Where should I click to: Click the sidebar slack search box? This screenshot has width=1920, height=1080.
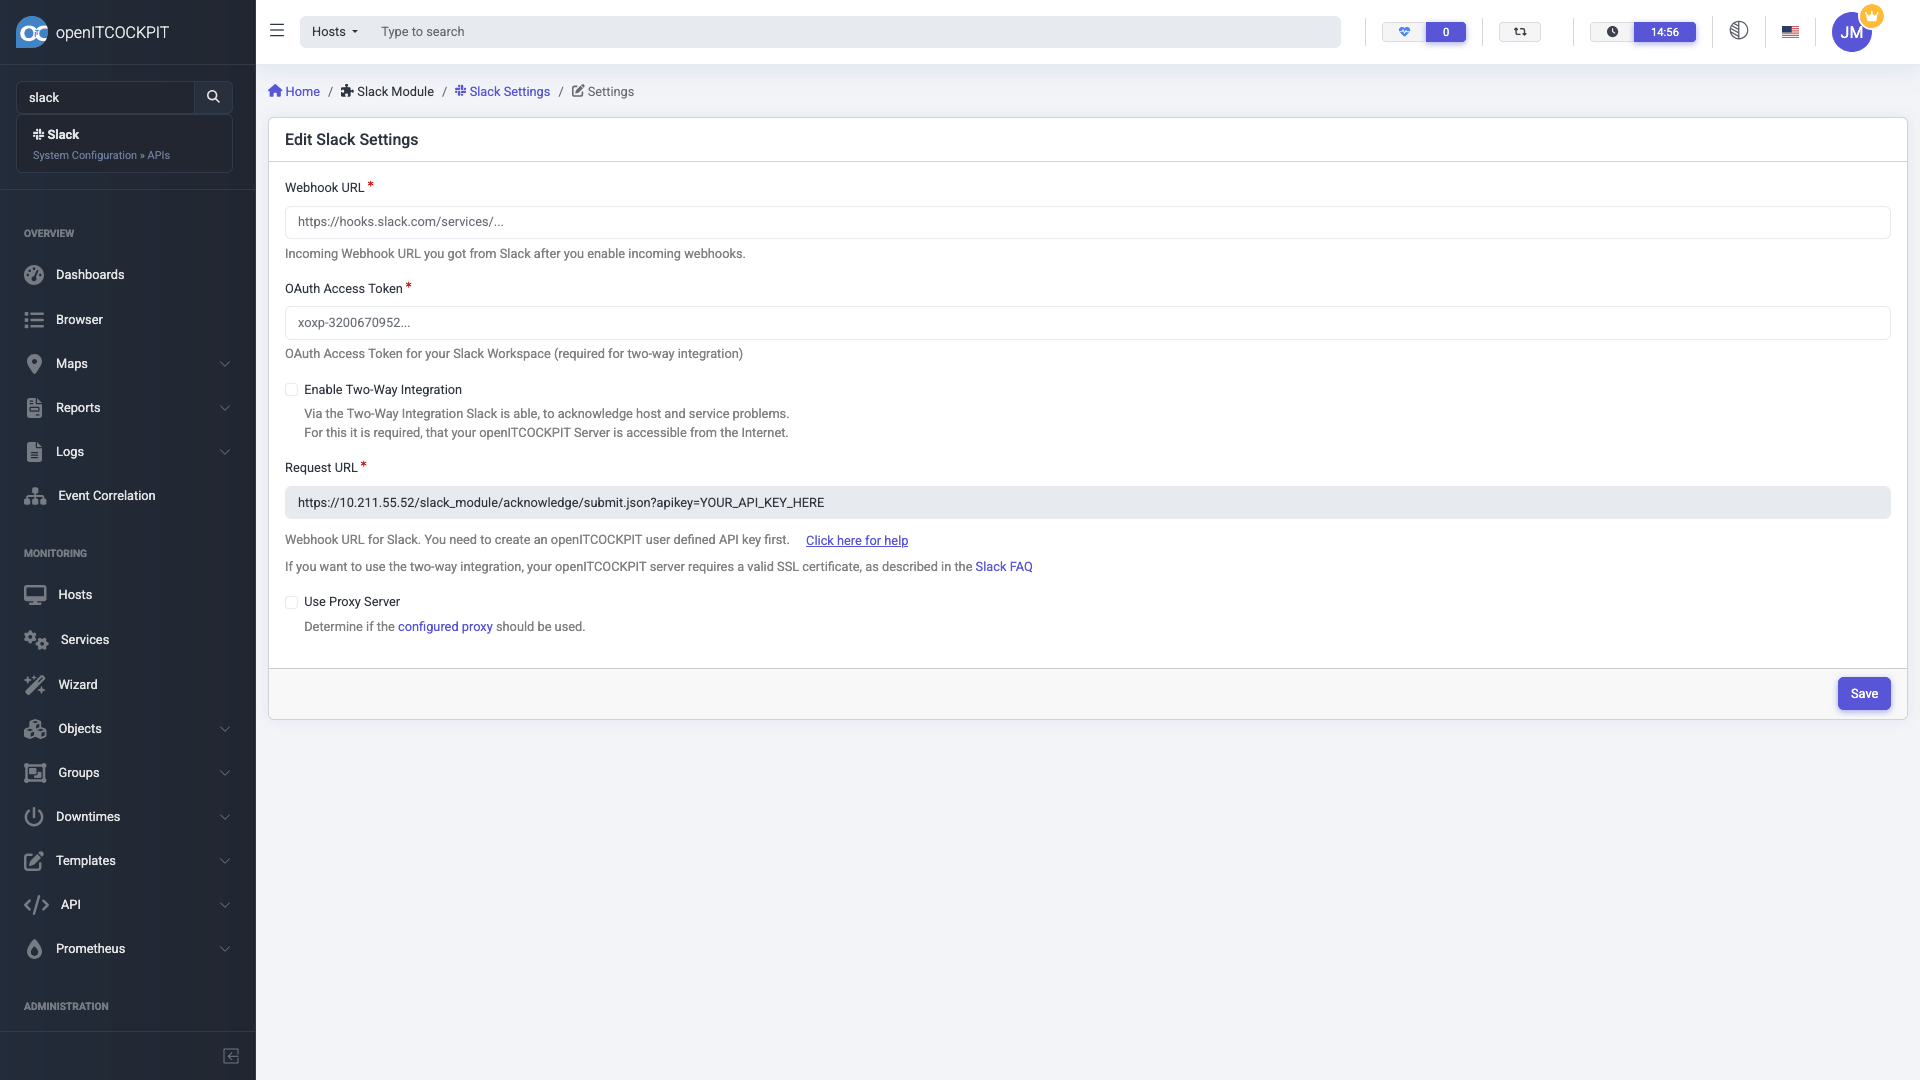105,97
